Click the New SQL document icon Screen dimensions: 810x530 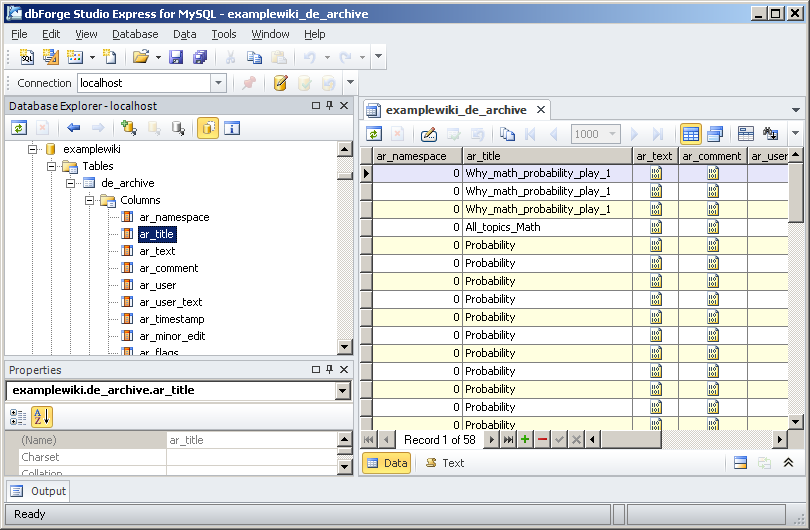pos(27,58)
